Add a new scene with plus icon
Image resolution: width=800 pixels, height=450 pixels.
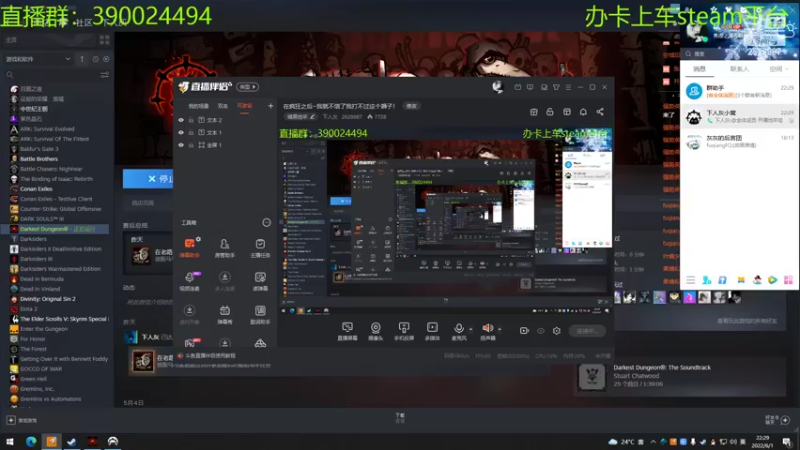270,106
